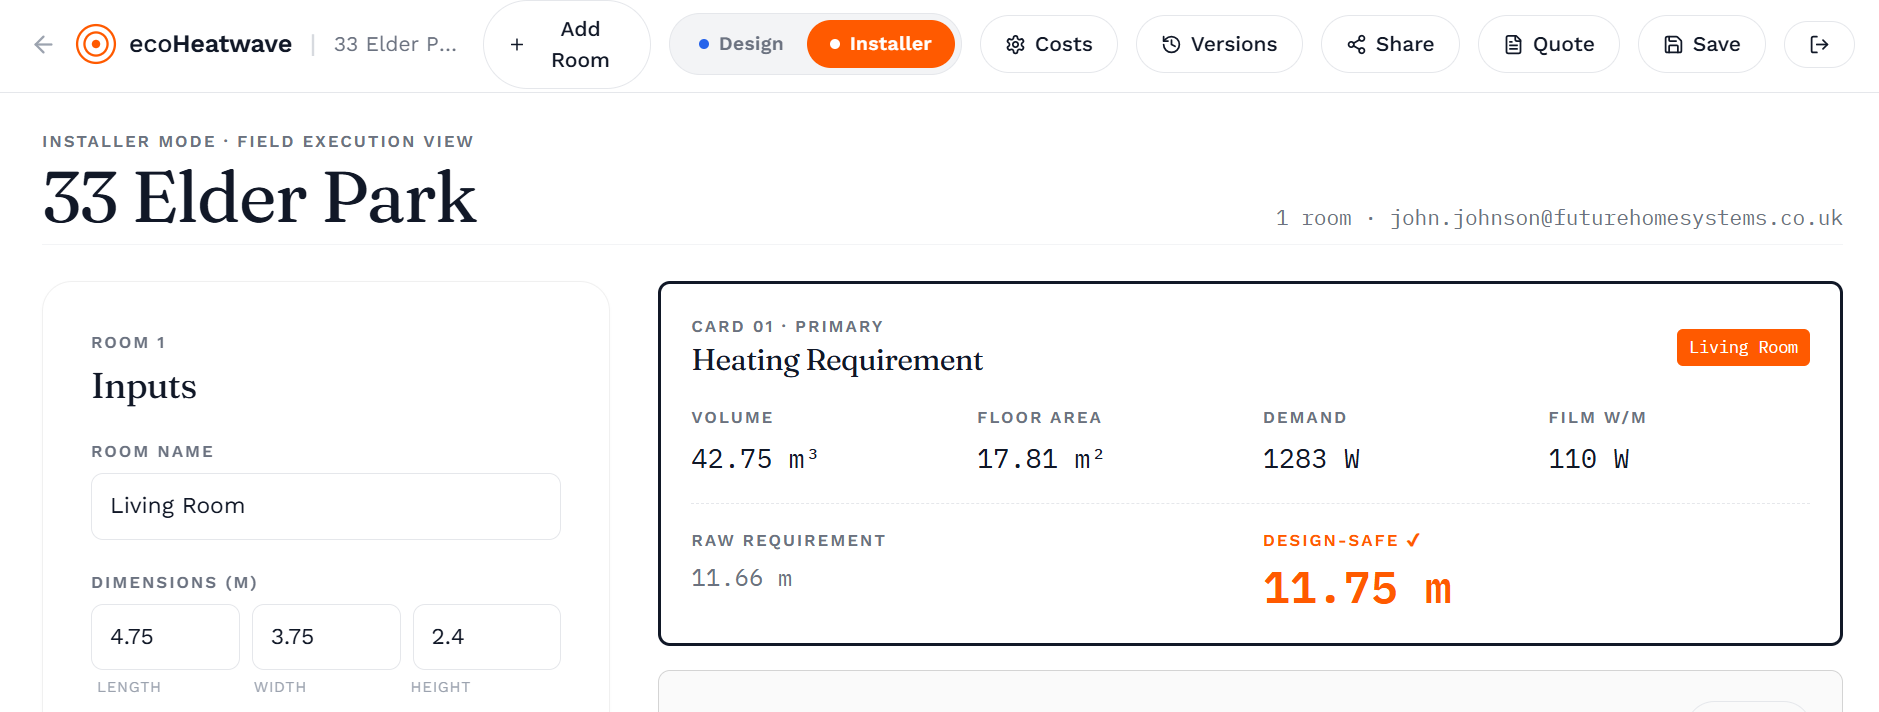
Task: Click the Costs gear icon
Action: pos(1015,44)
